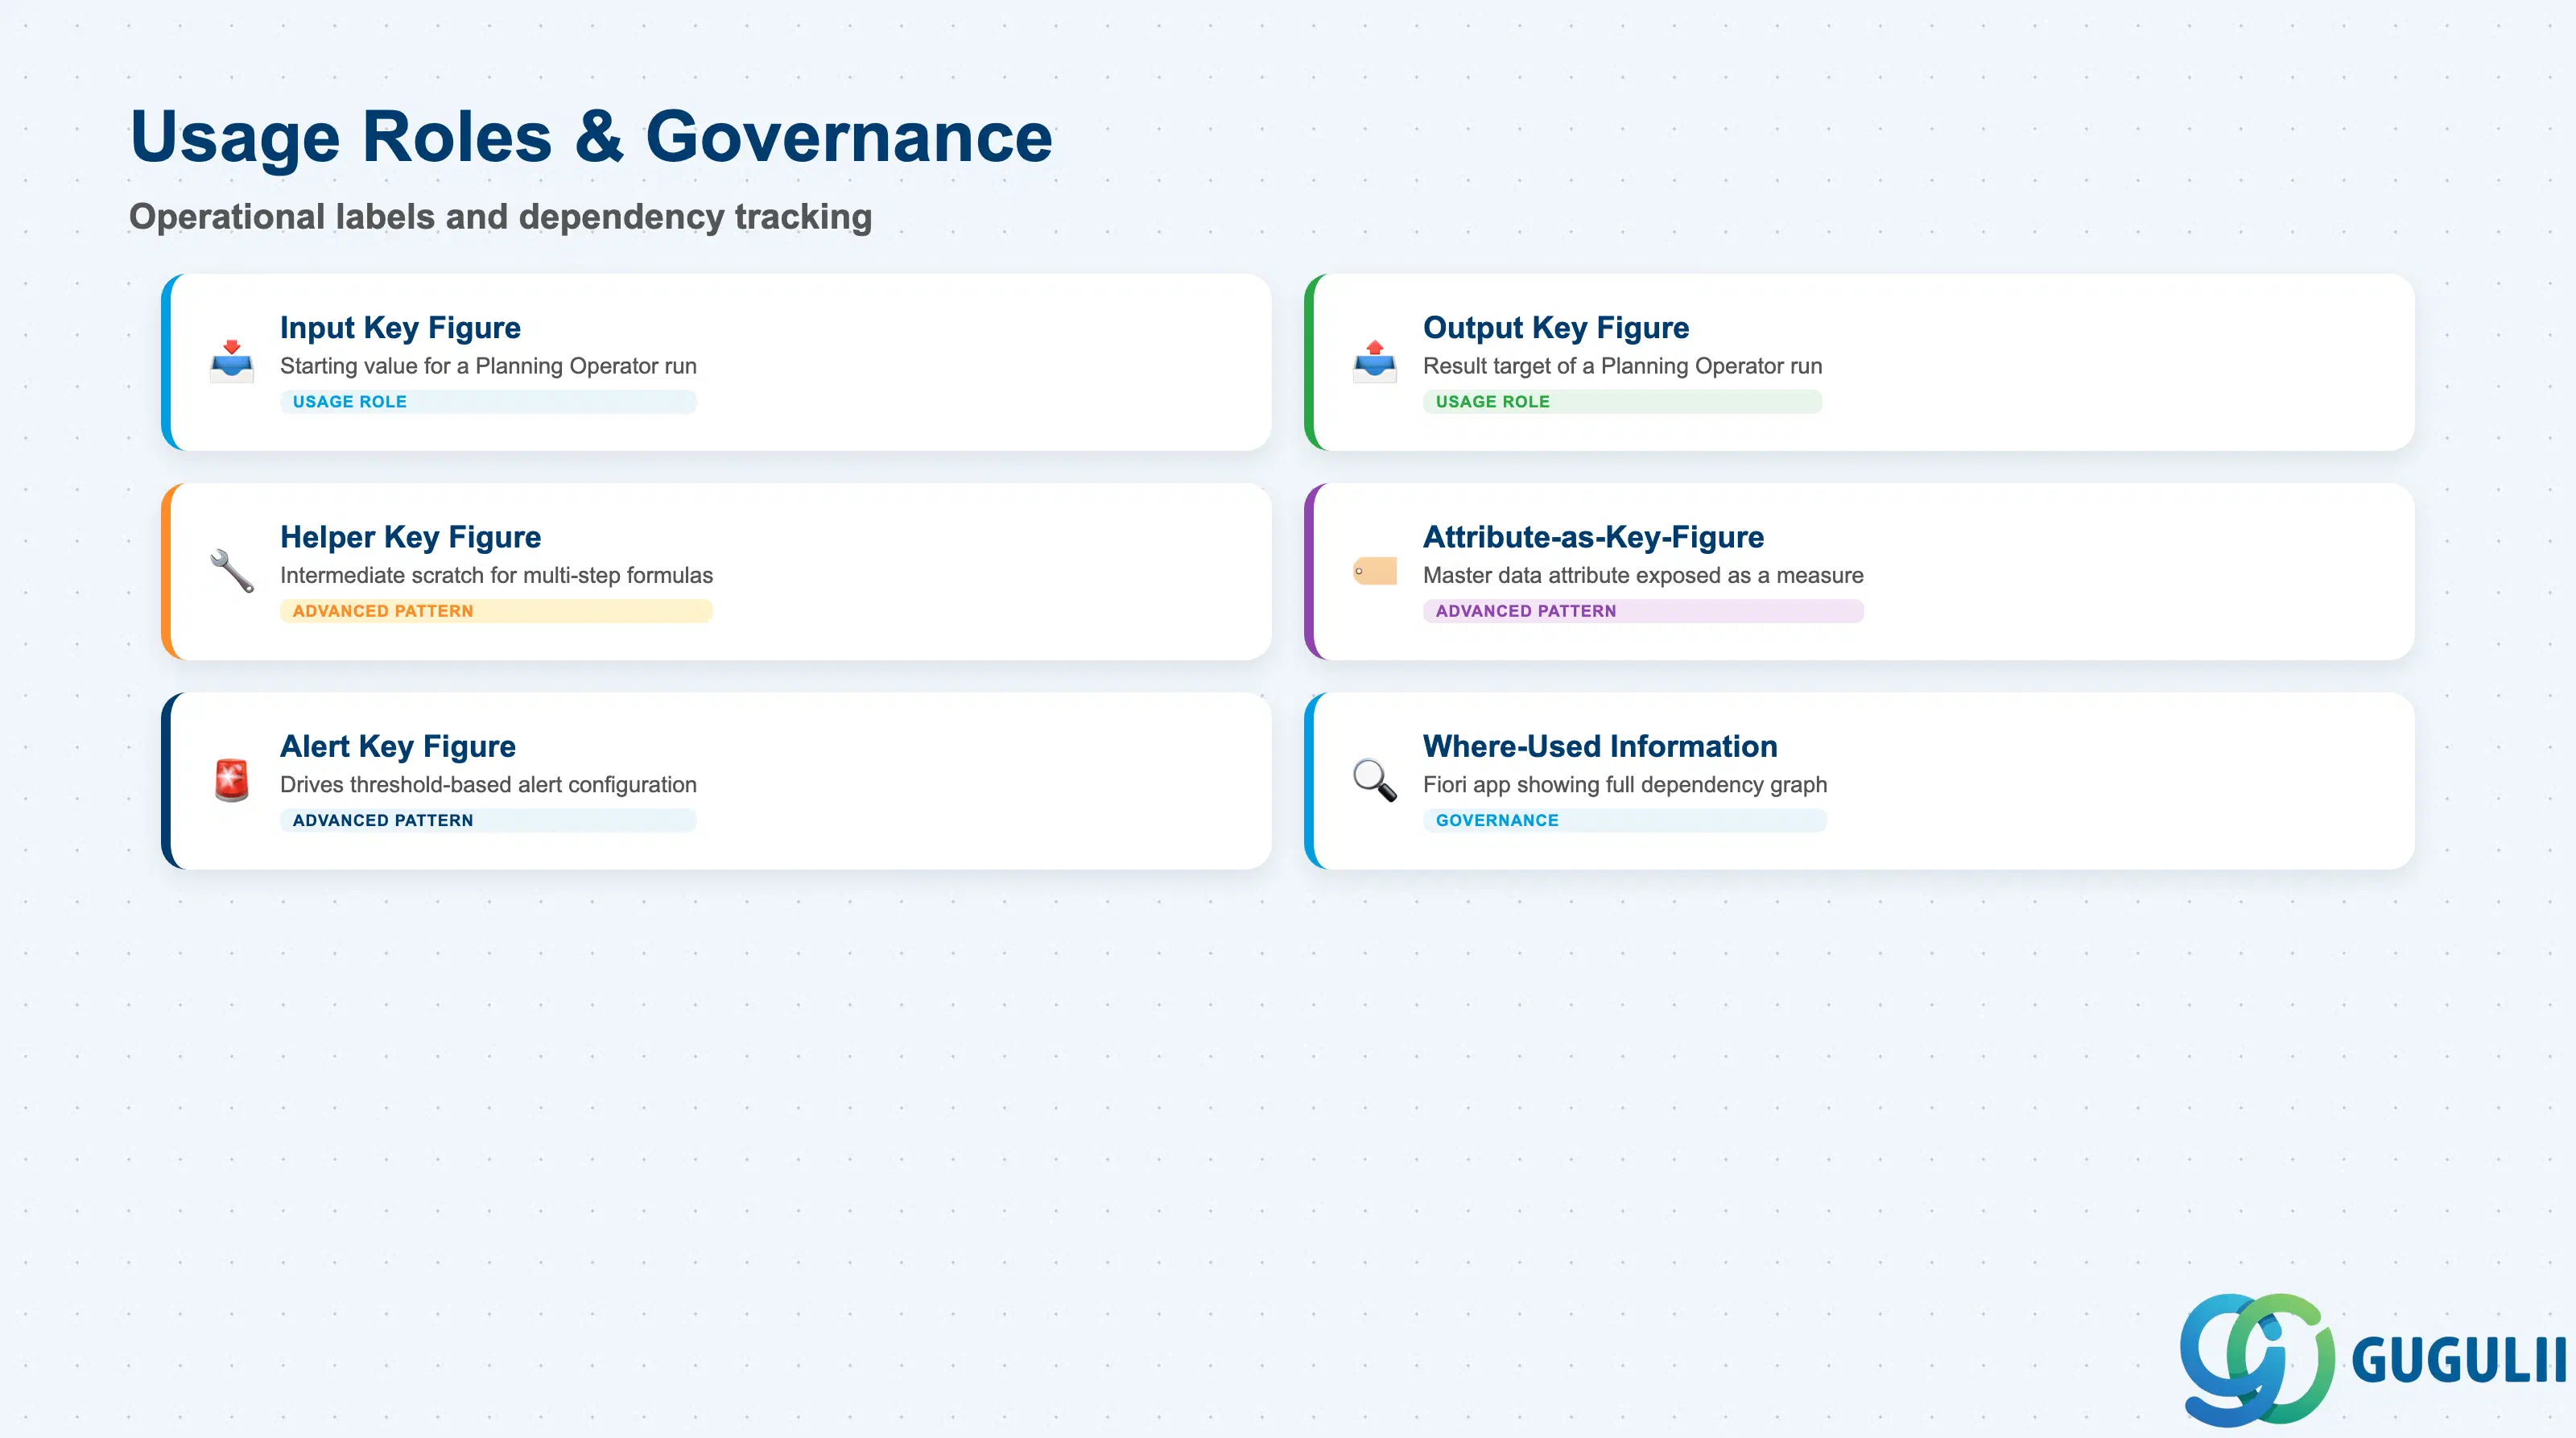The height and width of the screenshot is (1438, 2576).
Task: Click the outbox tray icon beside Output Key Figure
Action: click(1375, 362)
